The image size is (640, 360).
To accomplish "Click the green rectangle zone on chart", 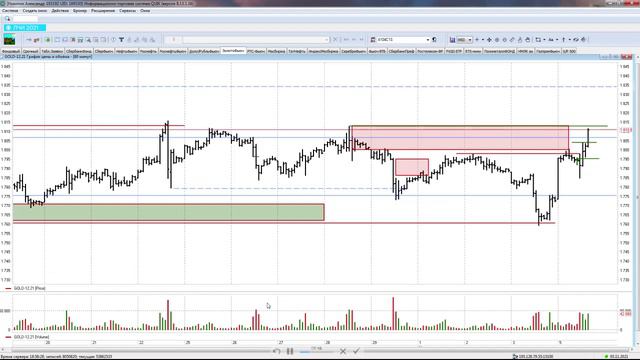I will click(x=169, y=212).
